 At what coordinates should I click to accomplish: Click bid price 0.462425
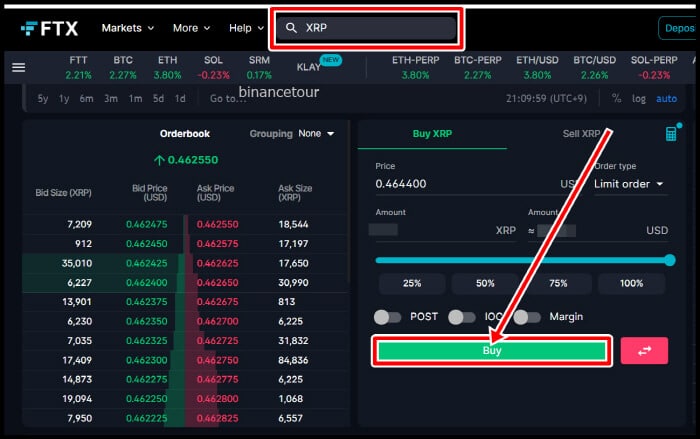click(x=146, y=263)
